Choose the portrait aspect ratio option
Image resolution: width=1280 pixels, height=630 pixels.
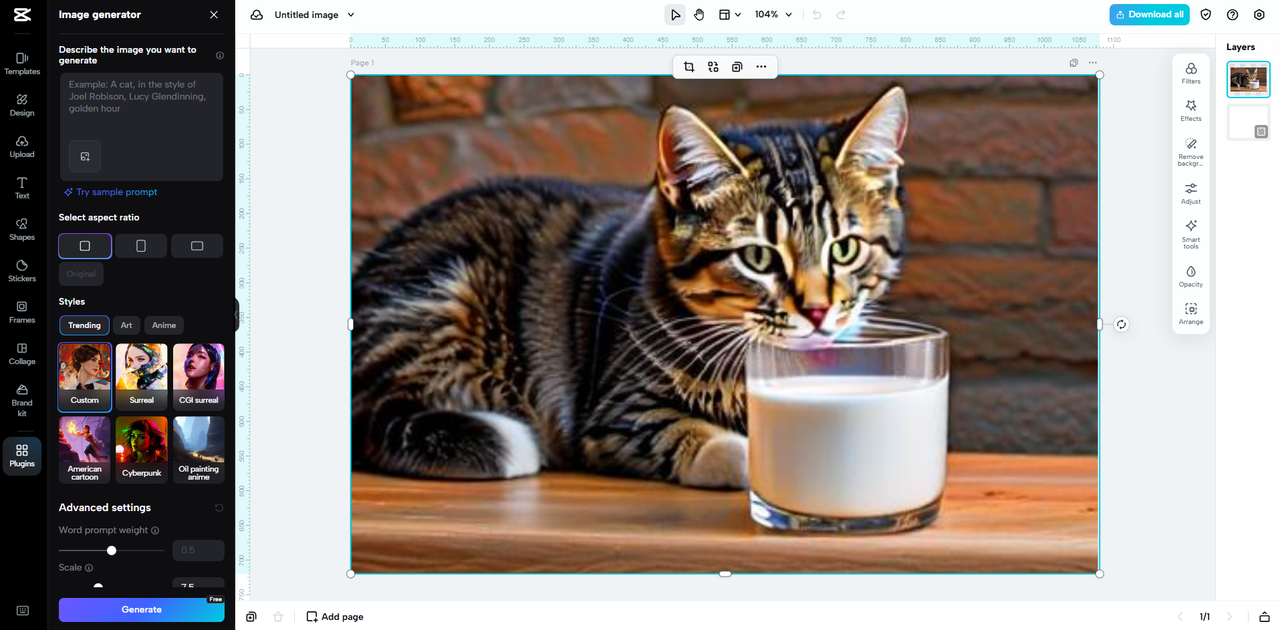[x=141, y=246]
